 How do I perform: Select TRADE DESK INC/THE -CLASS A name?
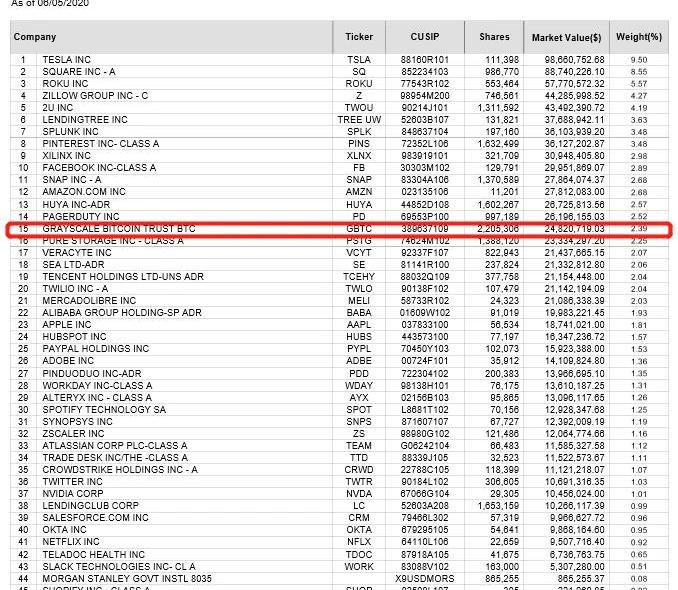coord(115,458)
